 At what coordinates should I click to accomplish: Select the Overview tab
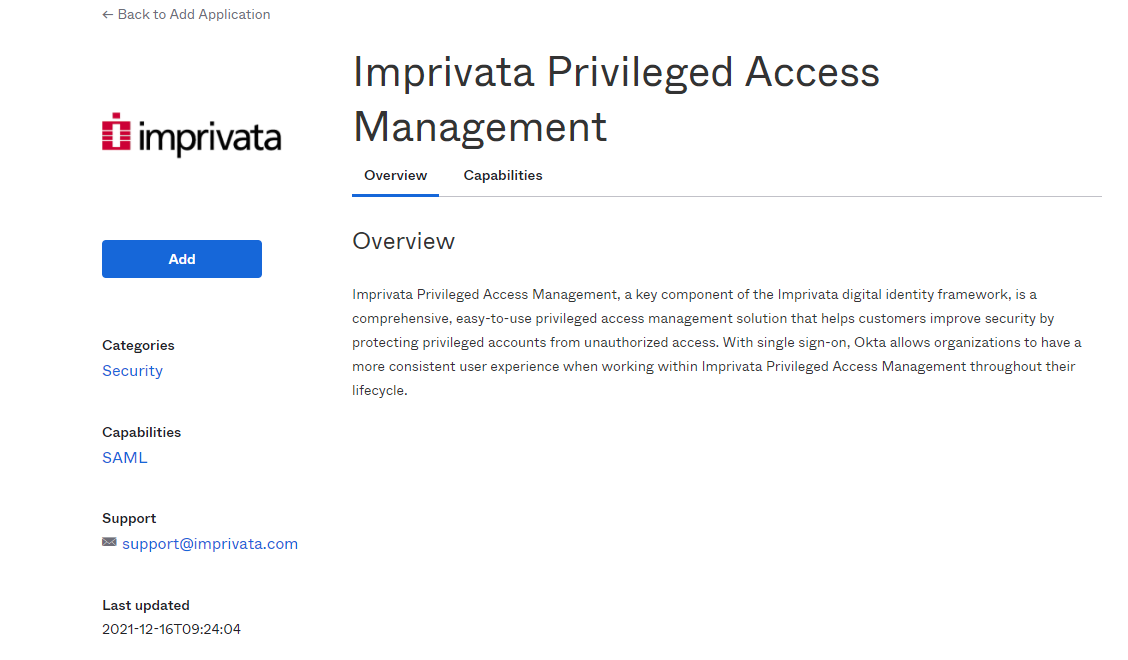tap(395, 176)
